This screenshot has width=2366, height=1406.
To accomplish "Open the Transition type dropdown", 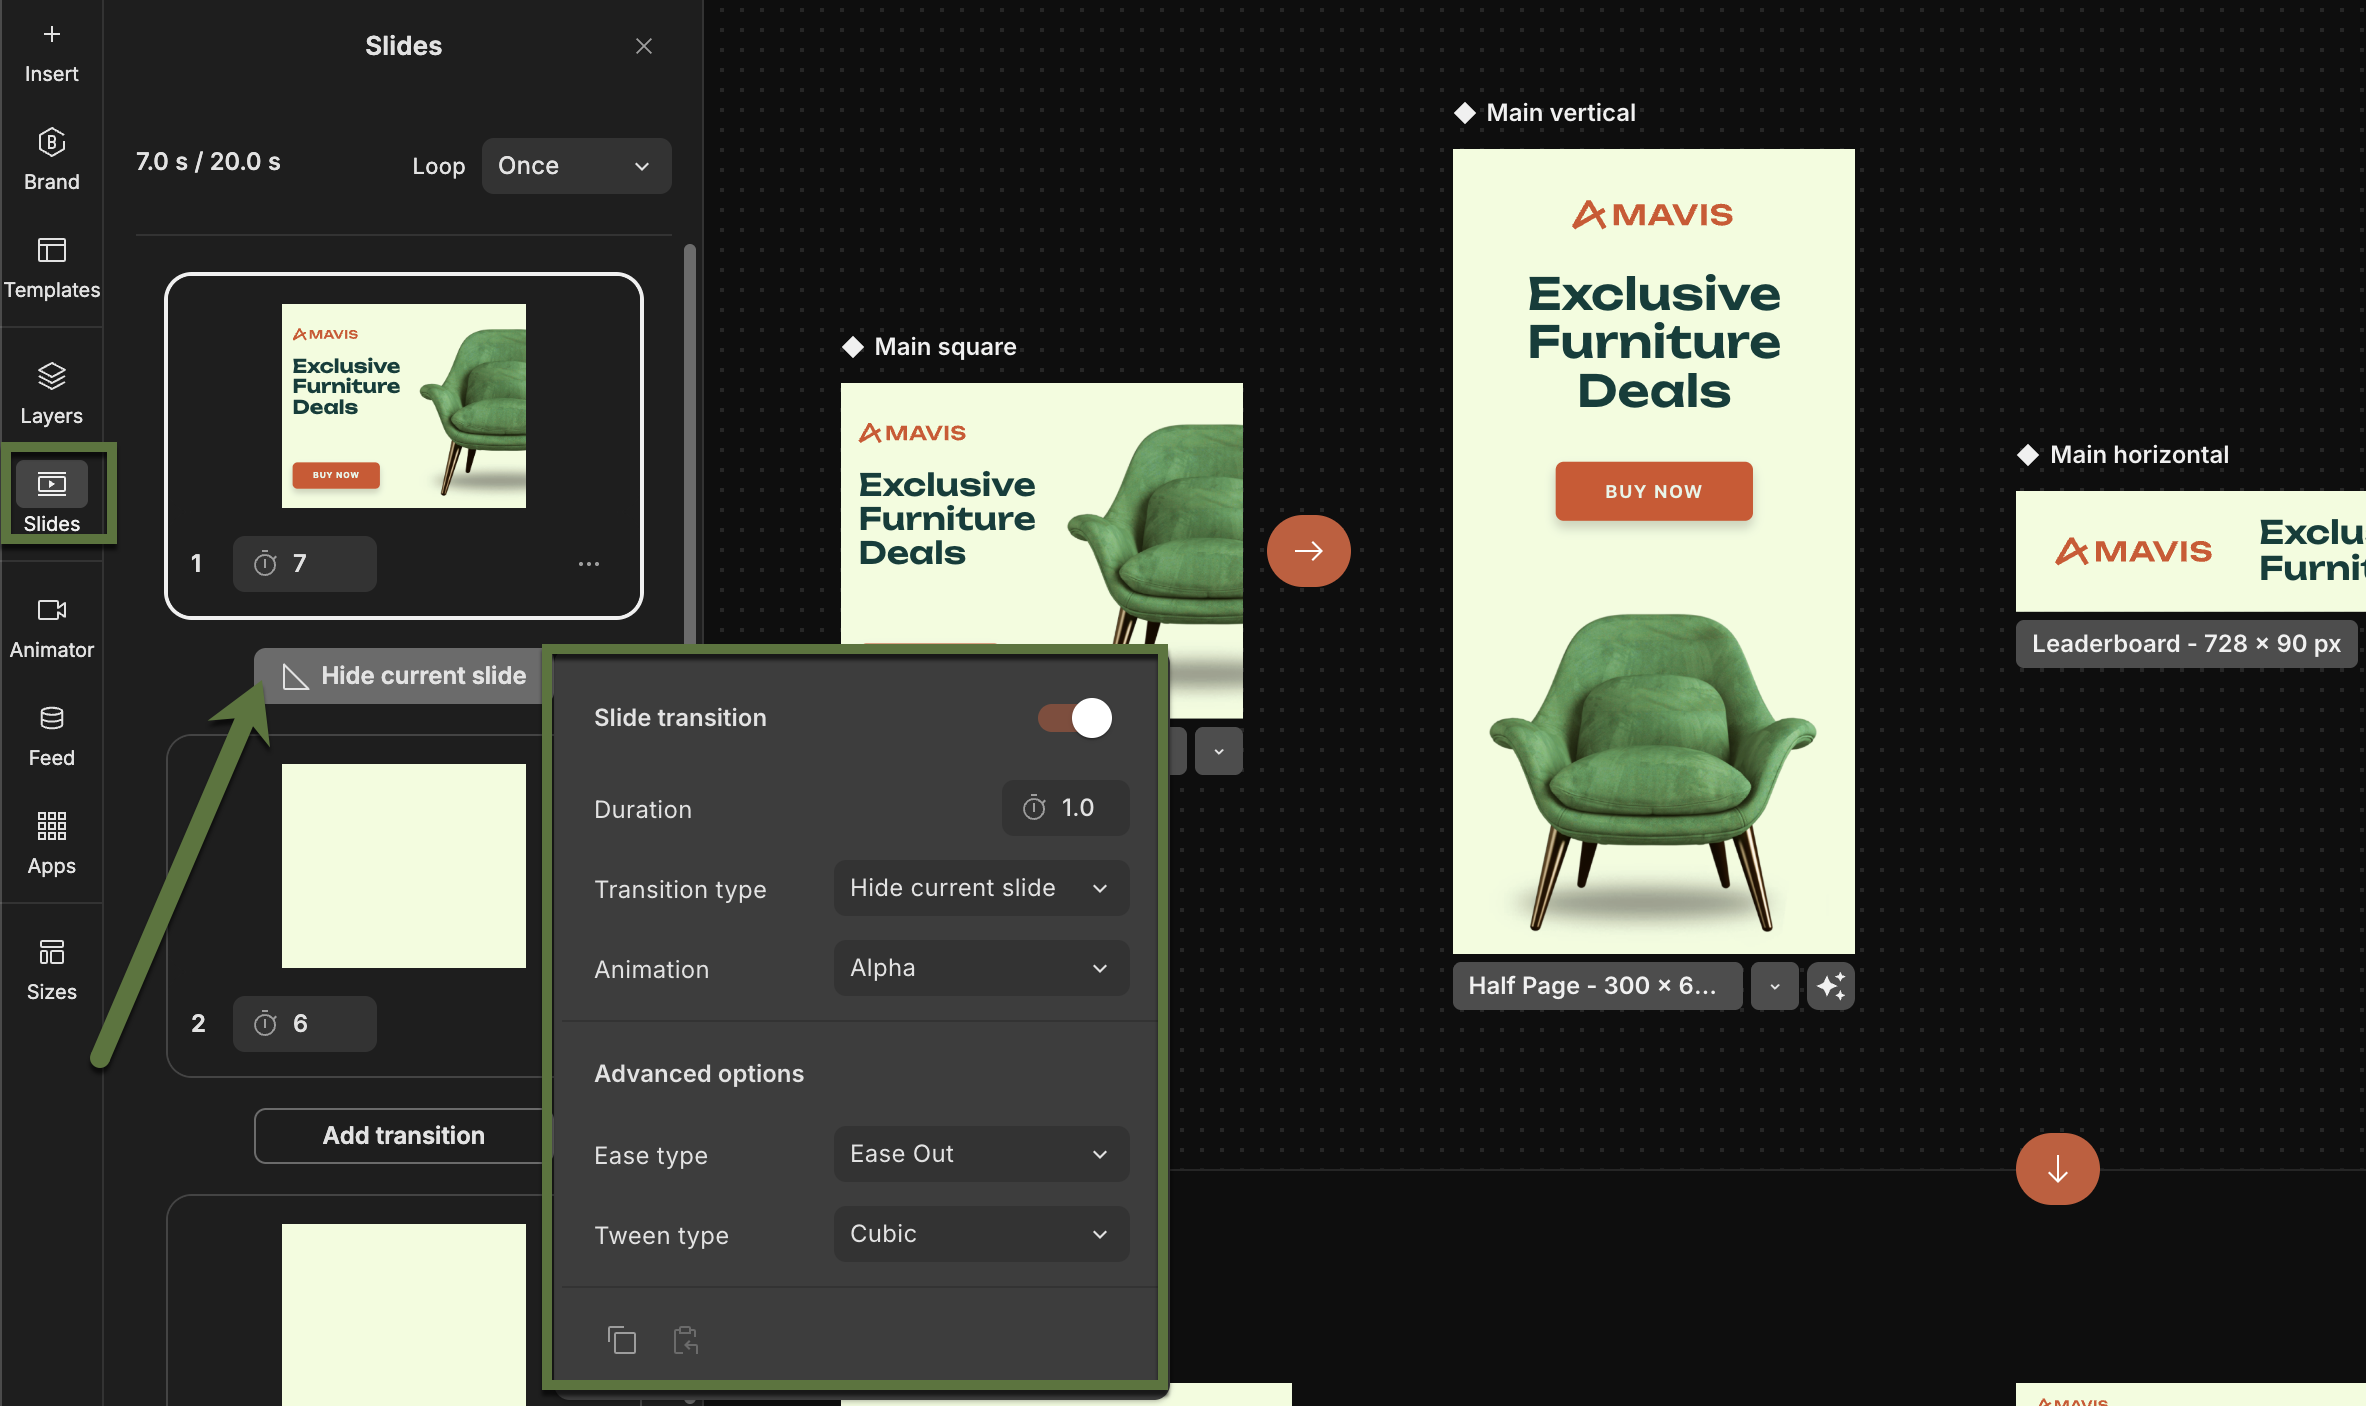I will (x=980, y=888).
